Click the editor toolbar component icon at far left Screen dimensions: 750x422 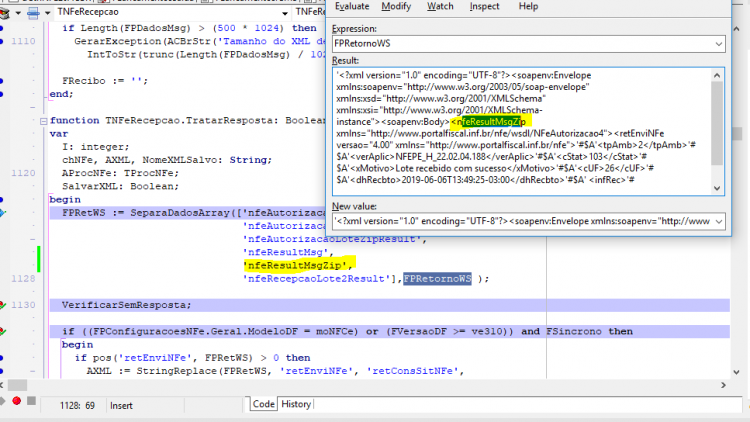[4, 13]
